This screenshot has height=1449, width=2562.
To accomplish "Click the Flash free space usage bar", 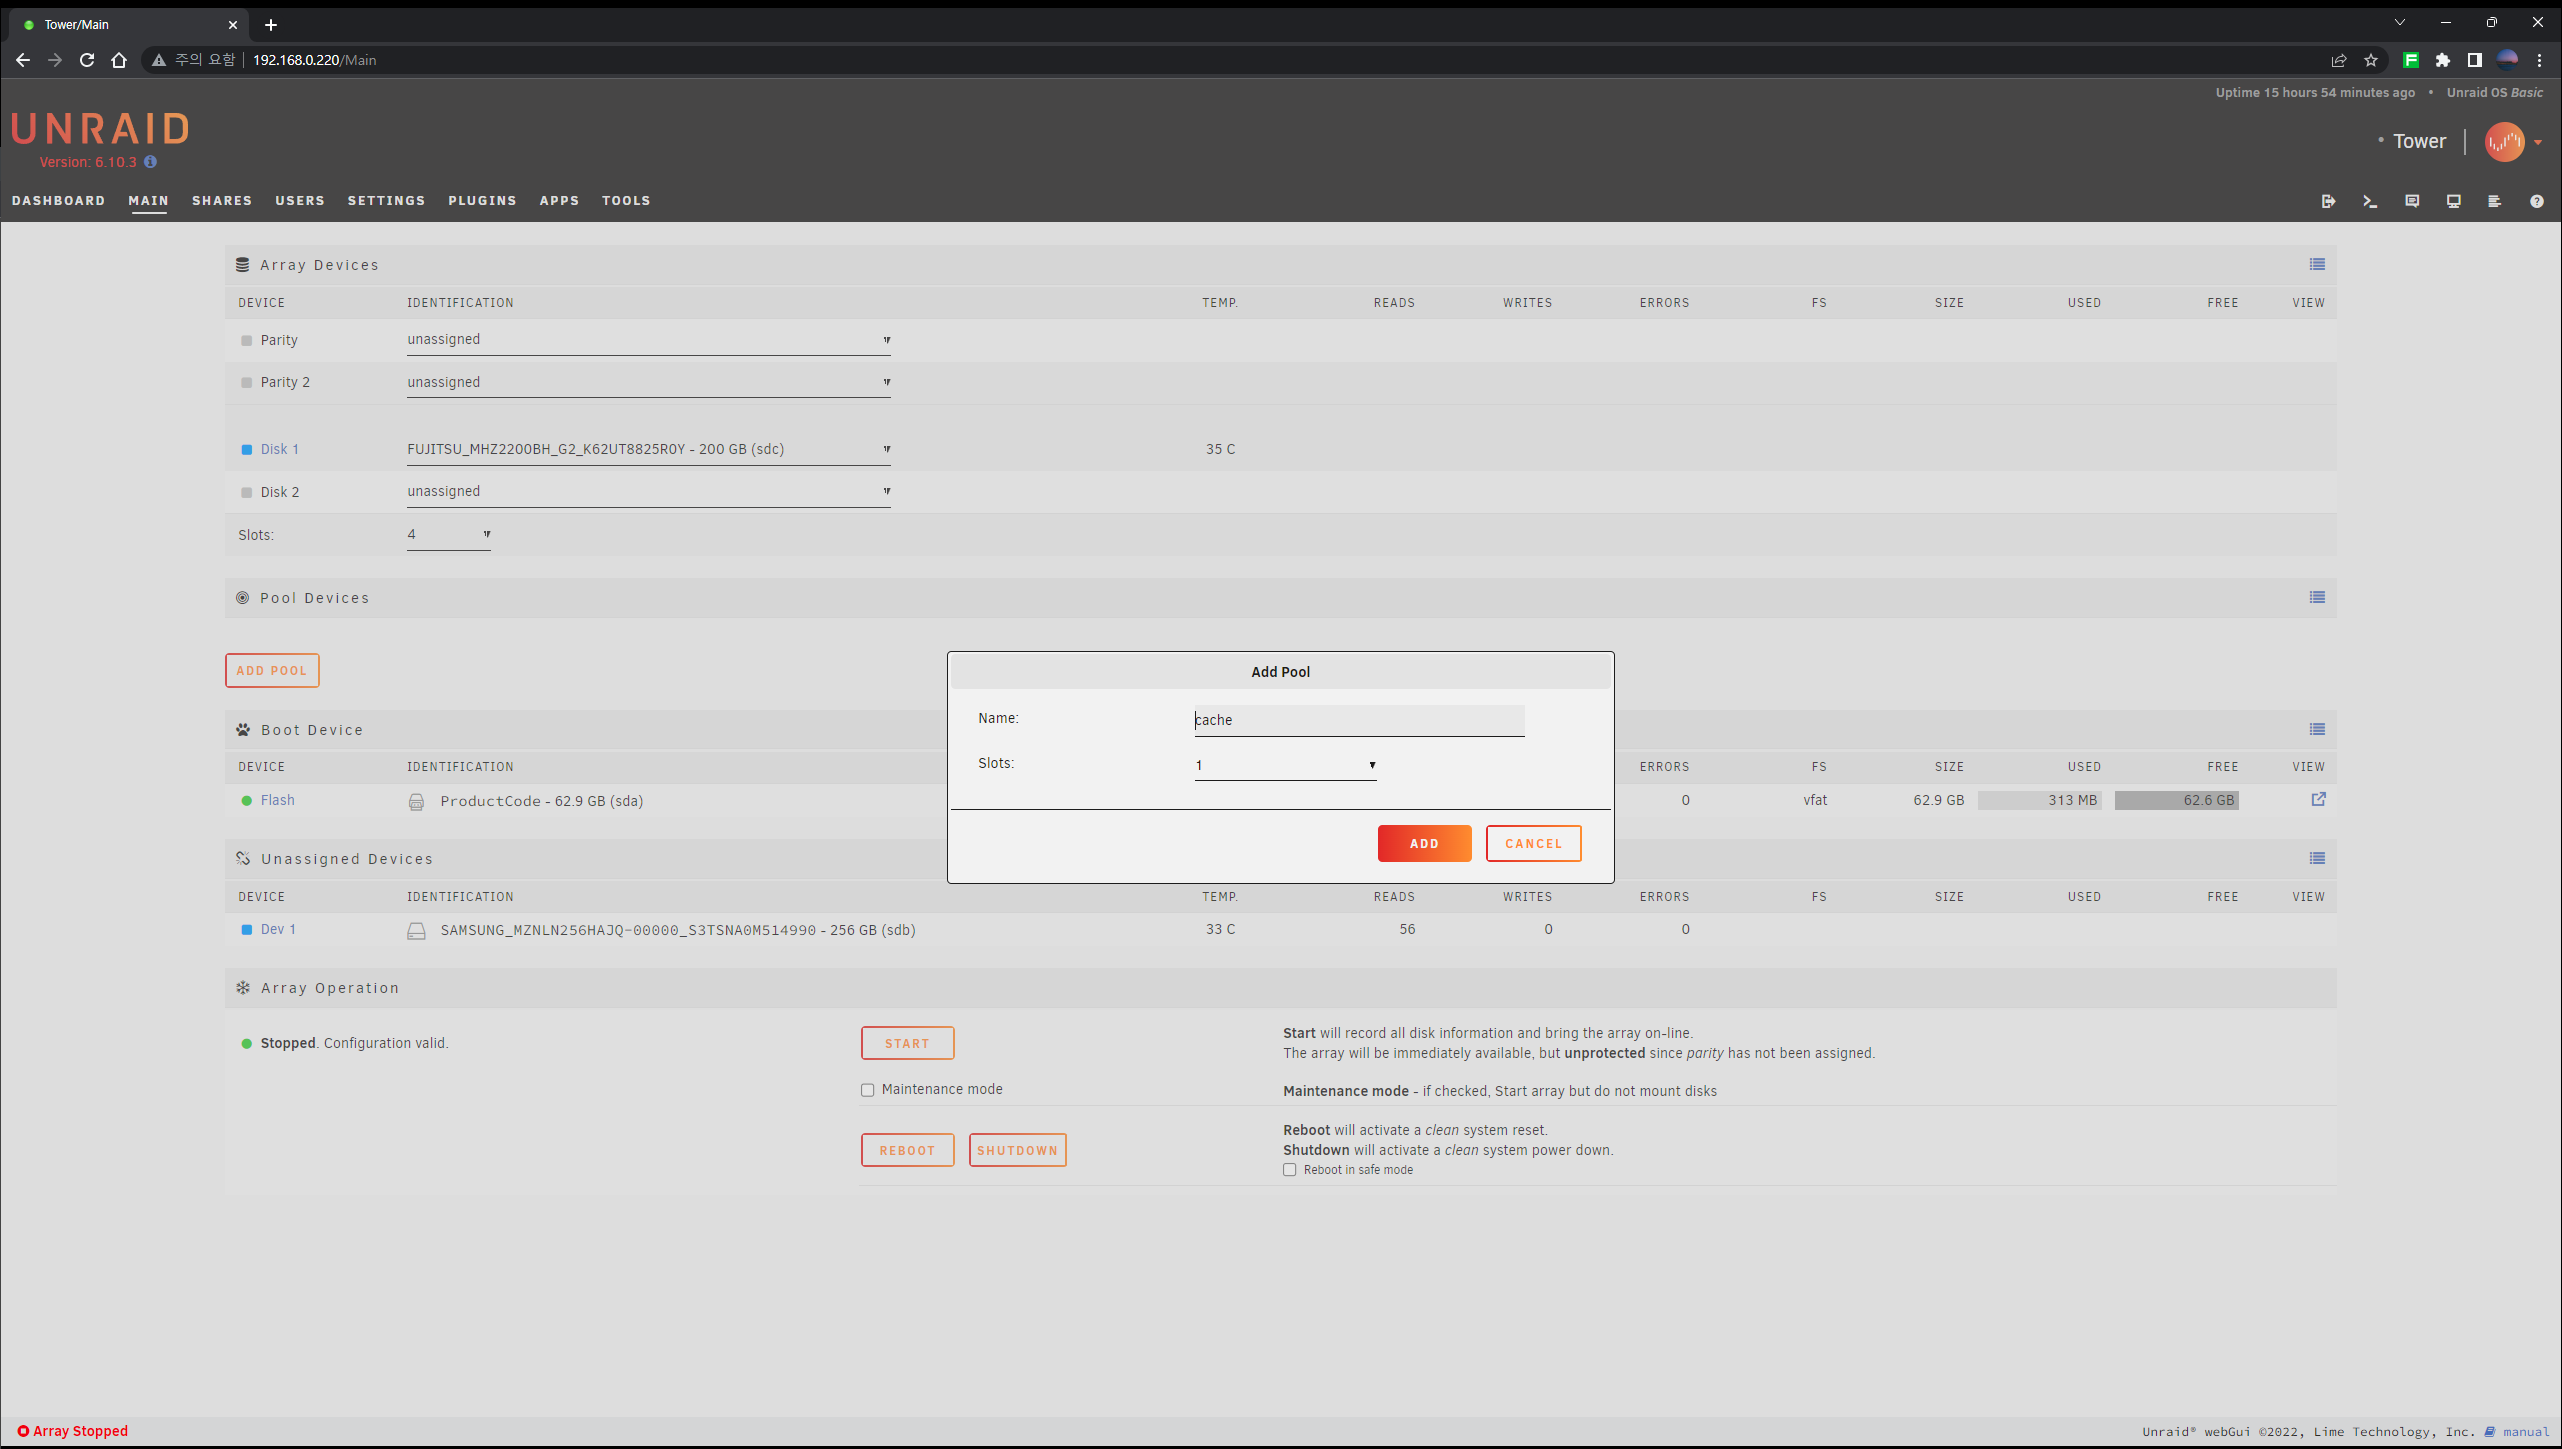I will 2176,800.
